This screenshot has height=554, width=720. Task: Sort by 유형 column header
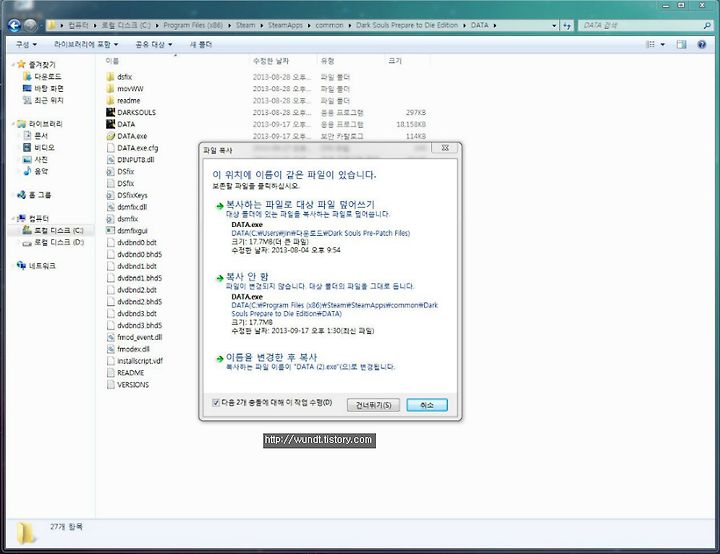[327, 61]
